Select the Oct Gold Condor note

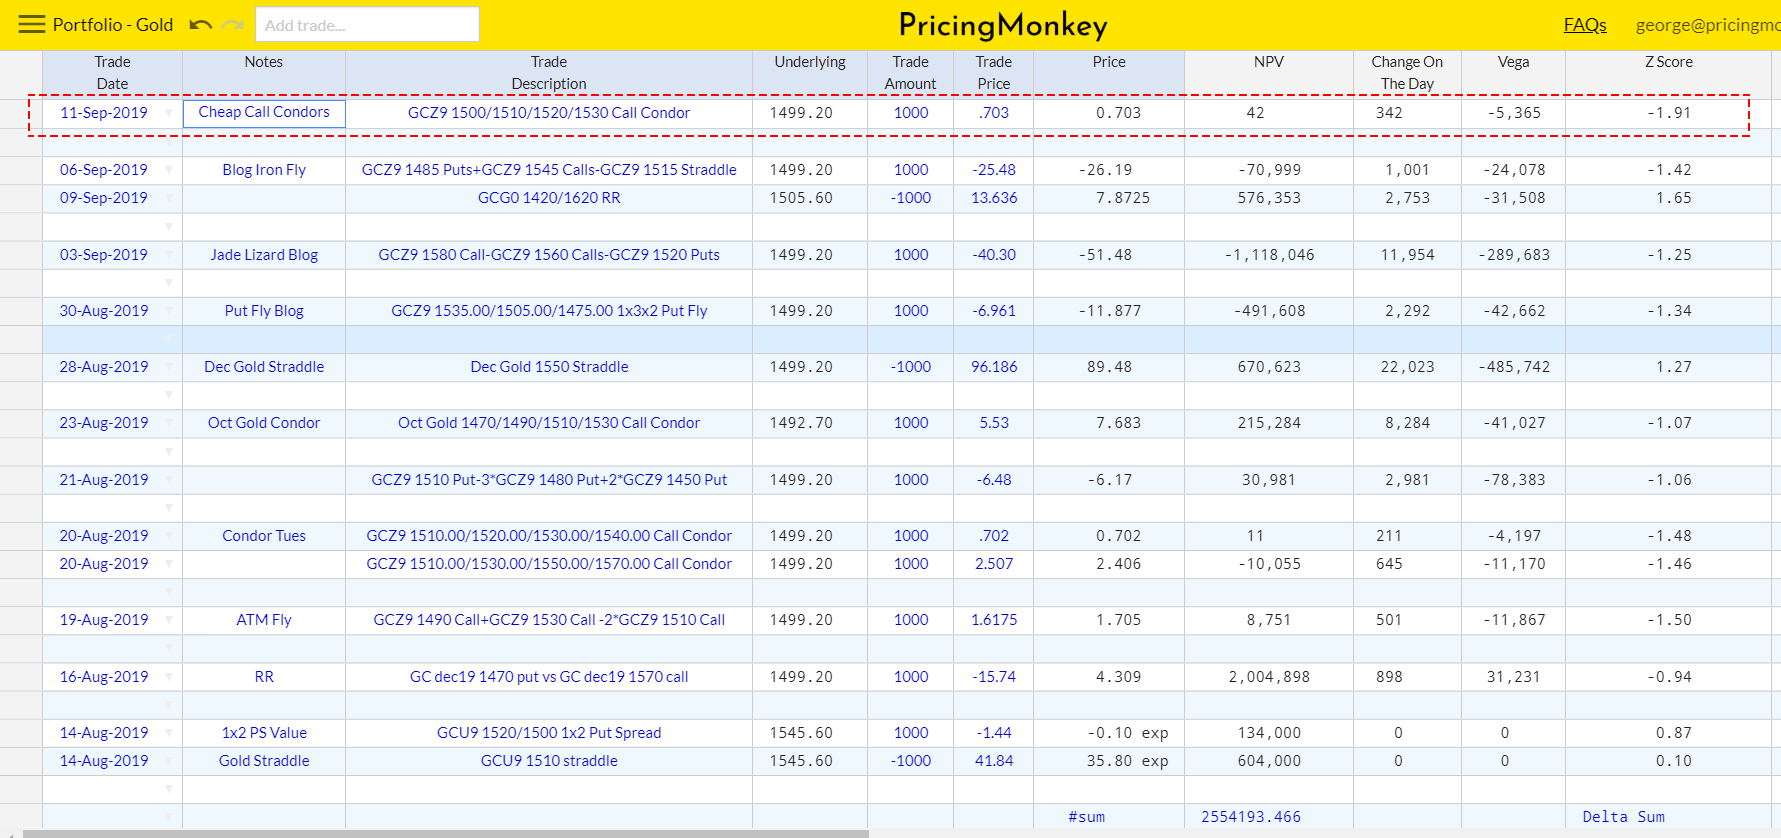tap(264, 423)
